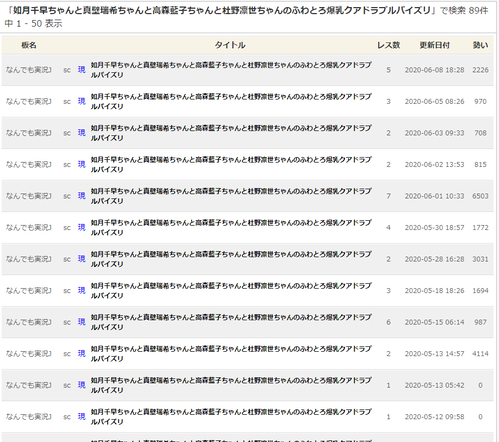Click the sc link in the 2020-05-28 16:28 row
499x442 pixels.
(67, 259)
